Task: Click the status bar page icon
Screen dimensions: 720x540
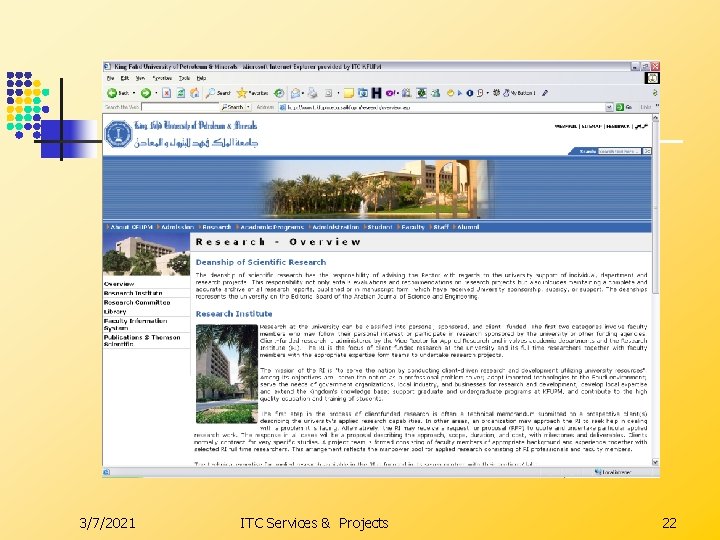Action: point(107,472)
